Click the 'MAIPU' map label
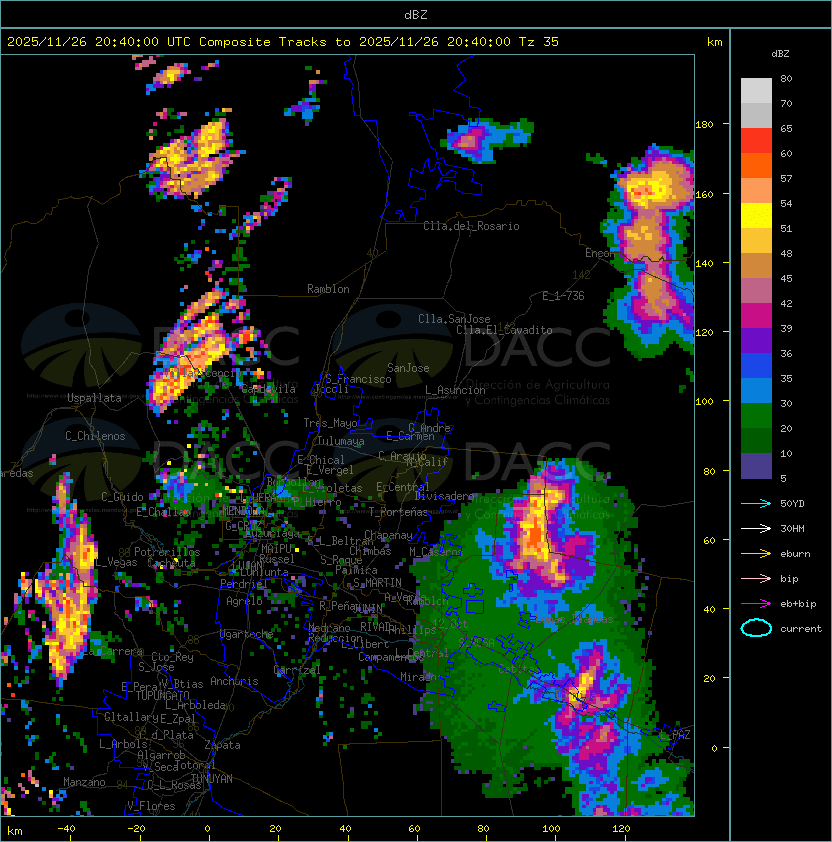The image size is (832, 842). 276,549
